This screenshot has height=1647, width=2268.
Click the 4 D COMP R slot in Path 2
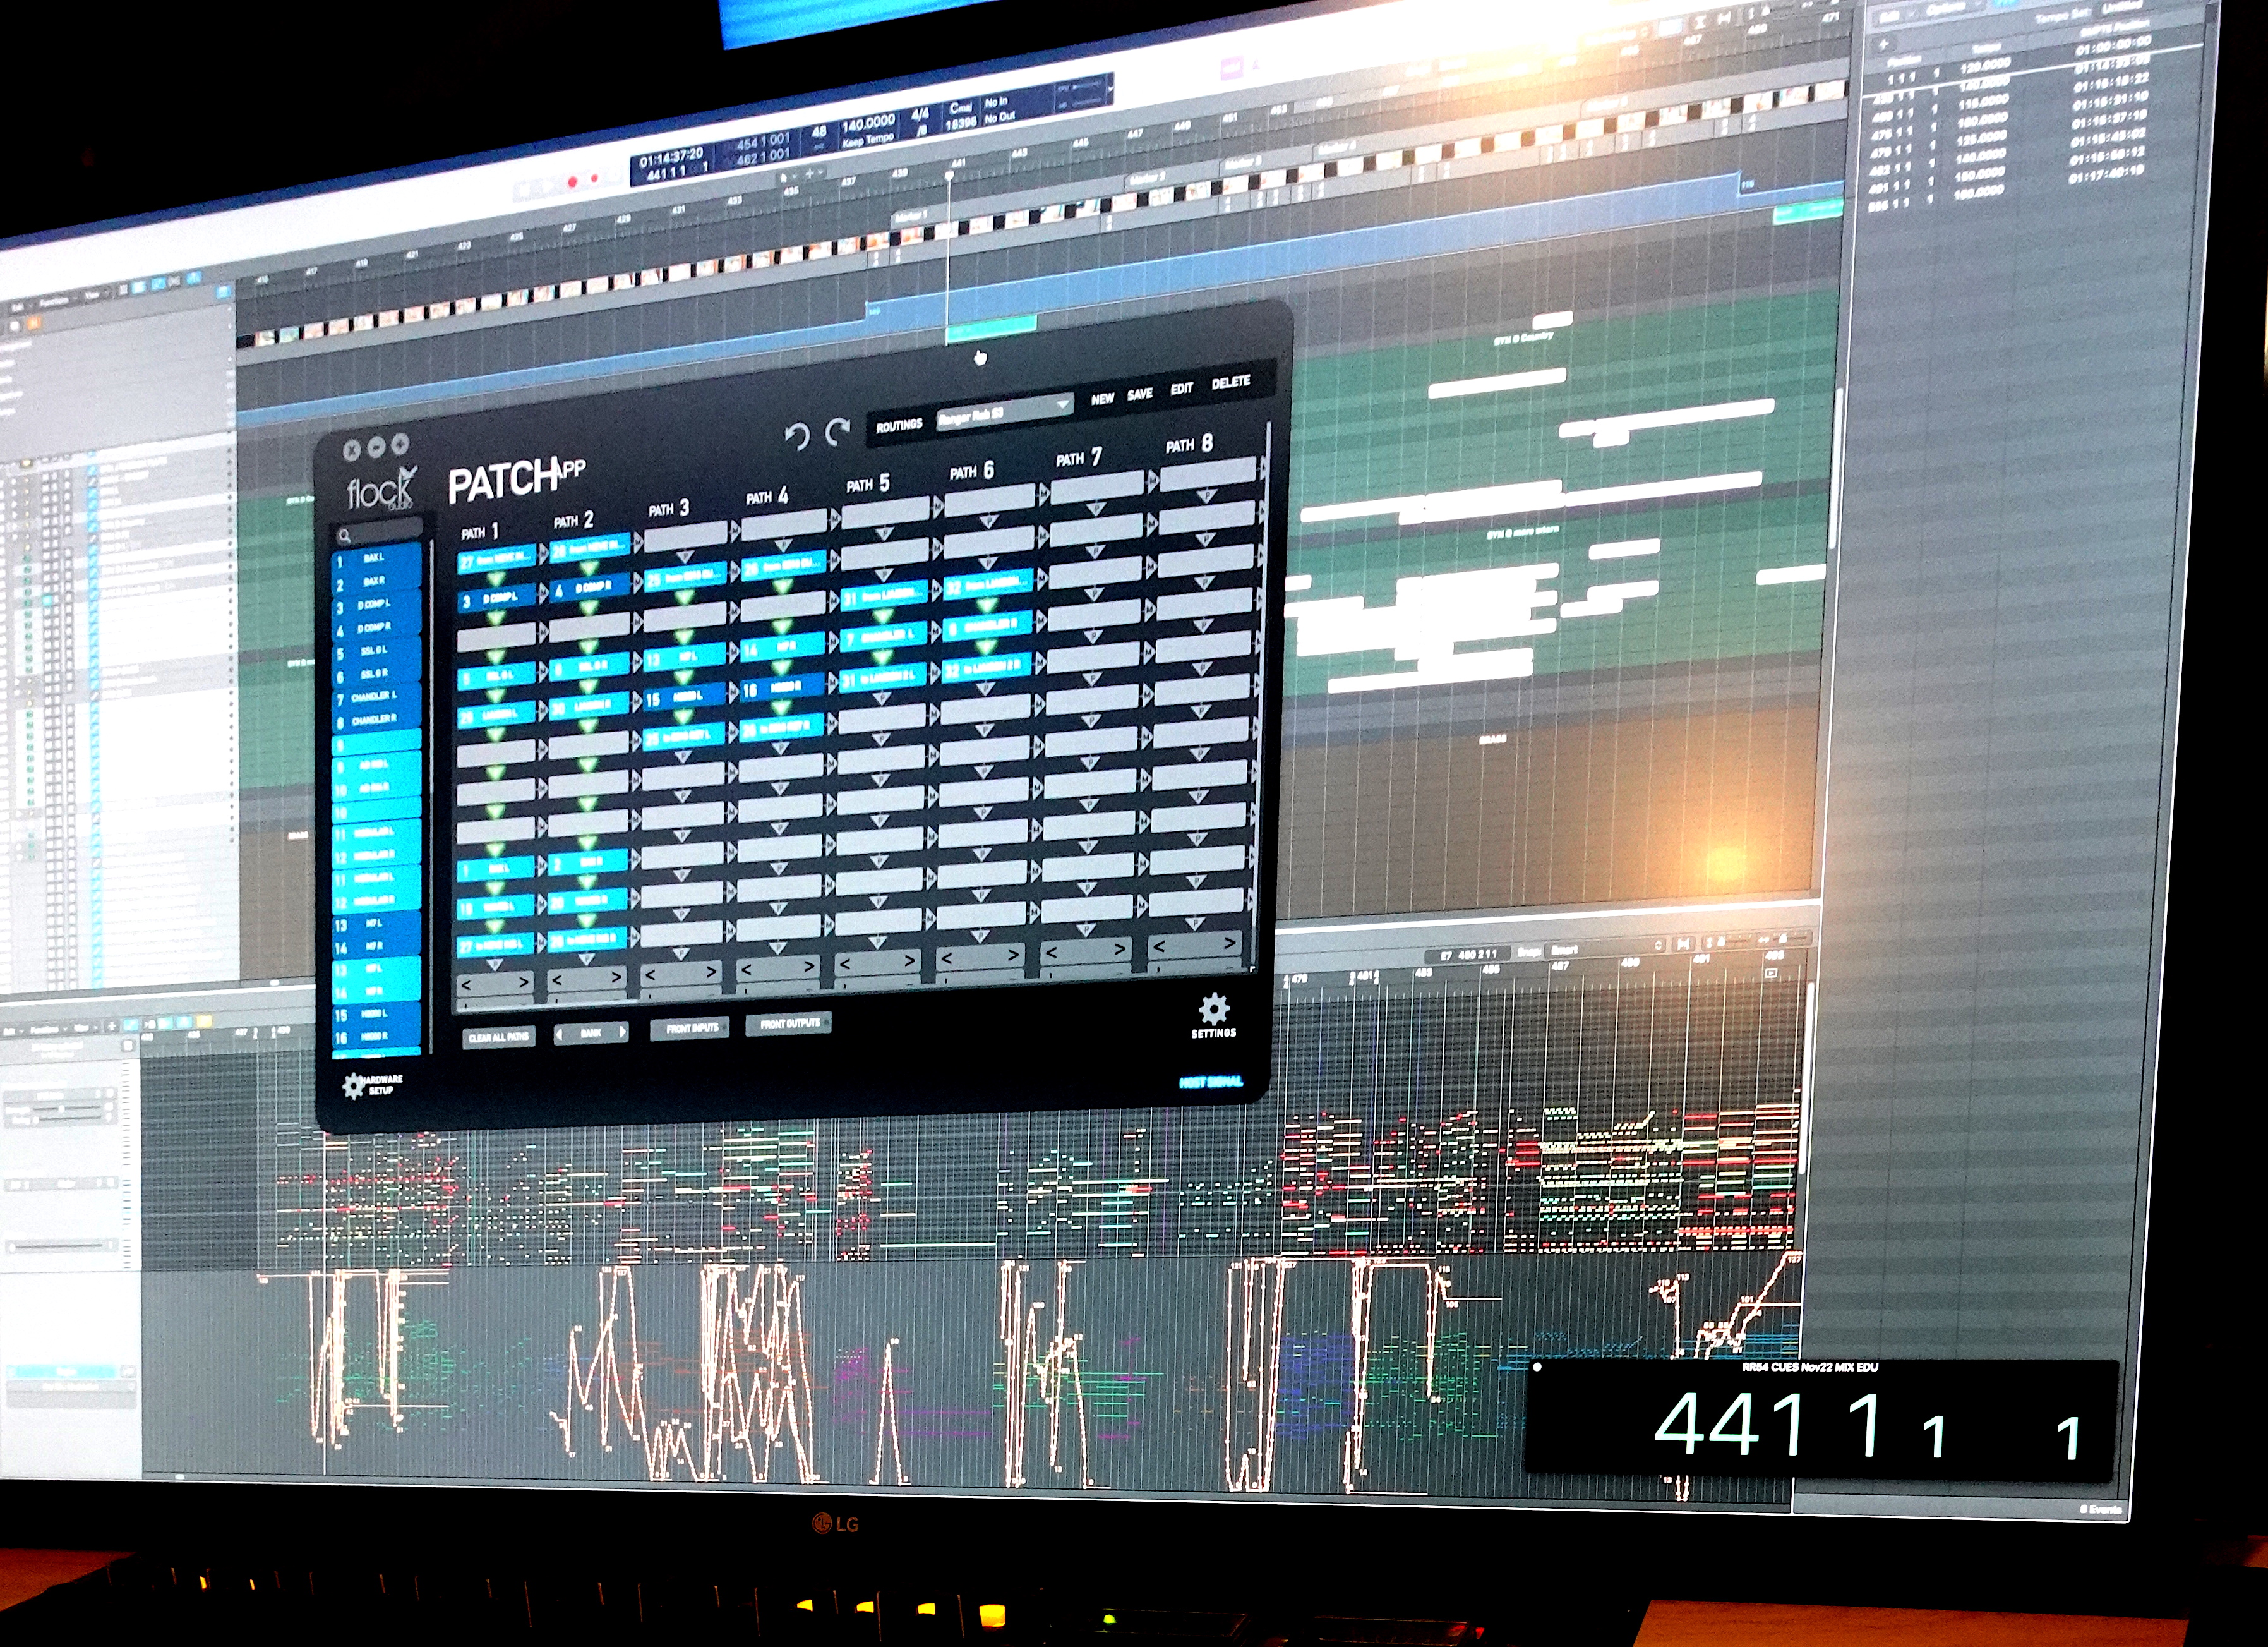click(590, 587)
